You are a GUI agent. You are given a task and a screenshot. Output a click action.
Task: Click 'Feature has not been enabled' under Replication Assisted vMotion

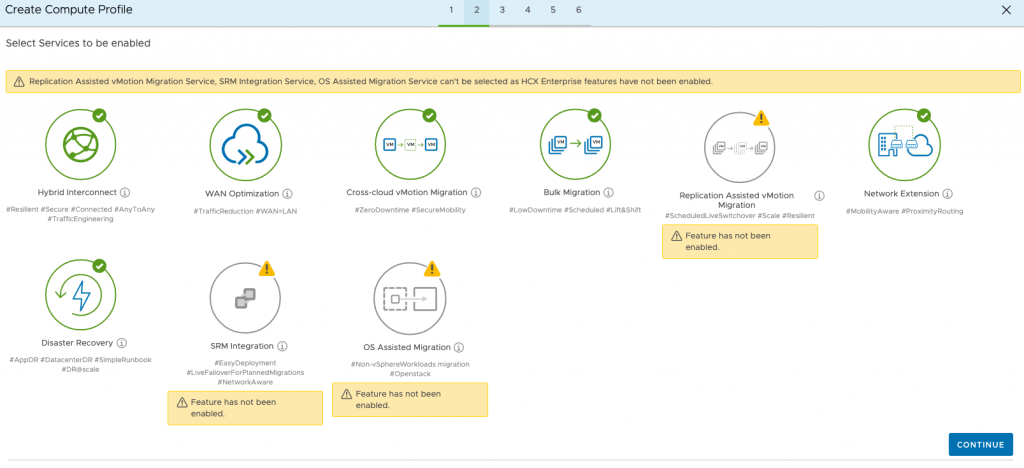(x=739, y=242)
